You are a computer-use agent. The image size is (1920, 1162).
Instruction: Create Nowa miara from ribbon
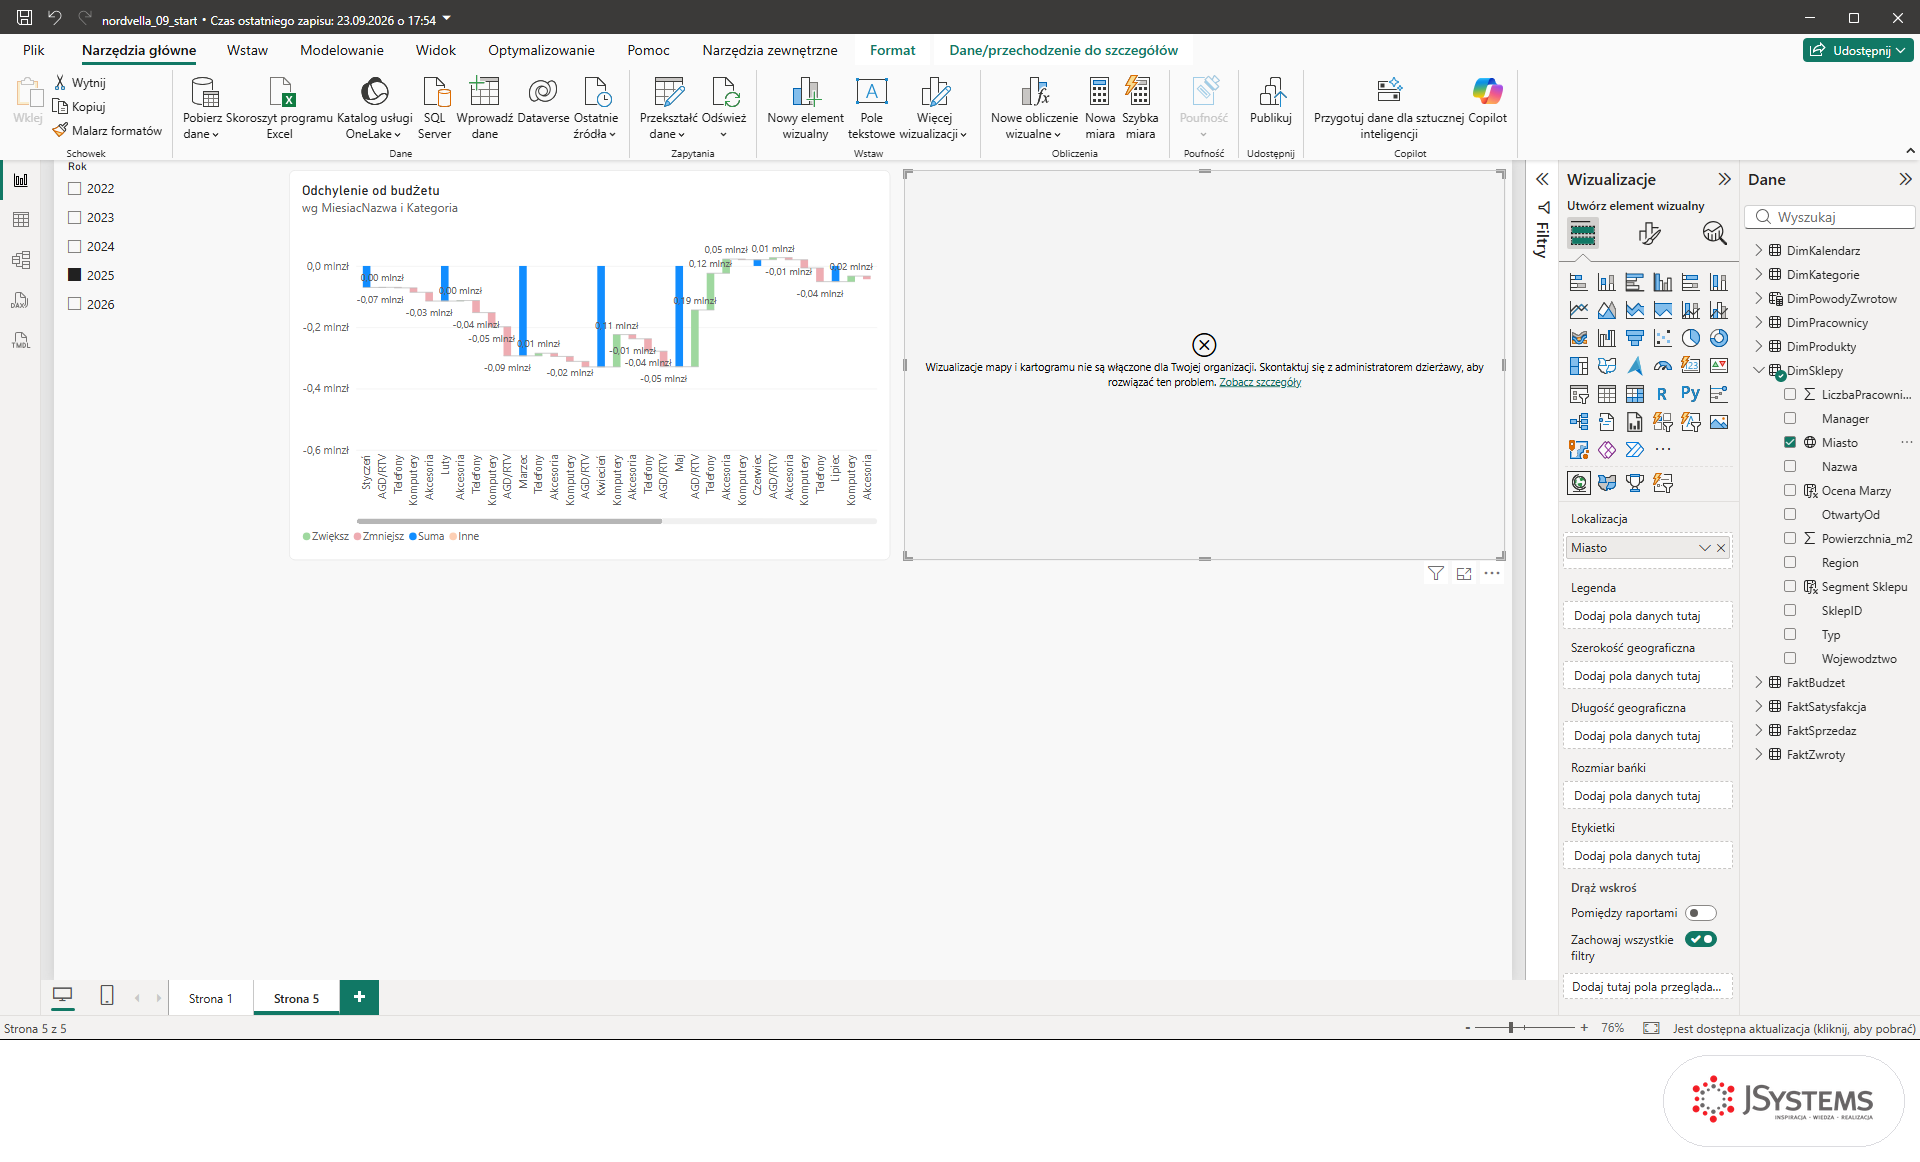coord(1100,108)
